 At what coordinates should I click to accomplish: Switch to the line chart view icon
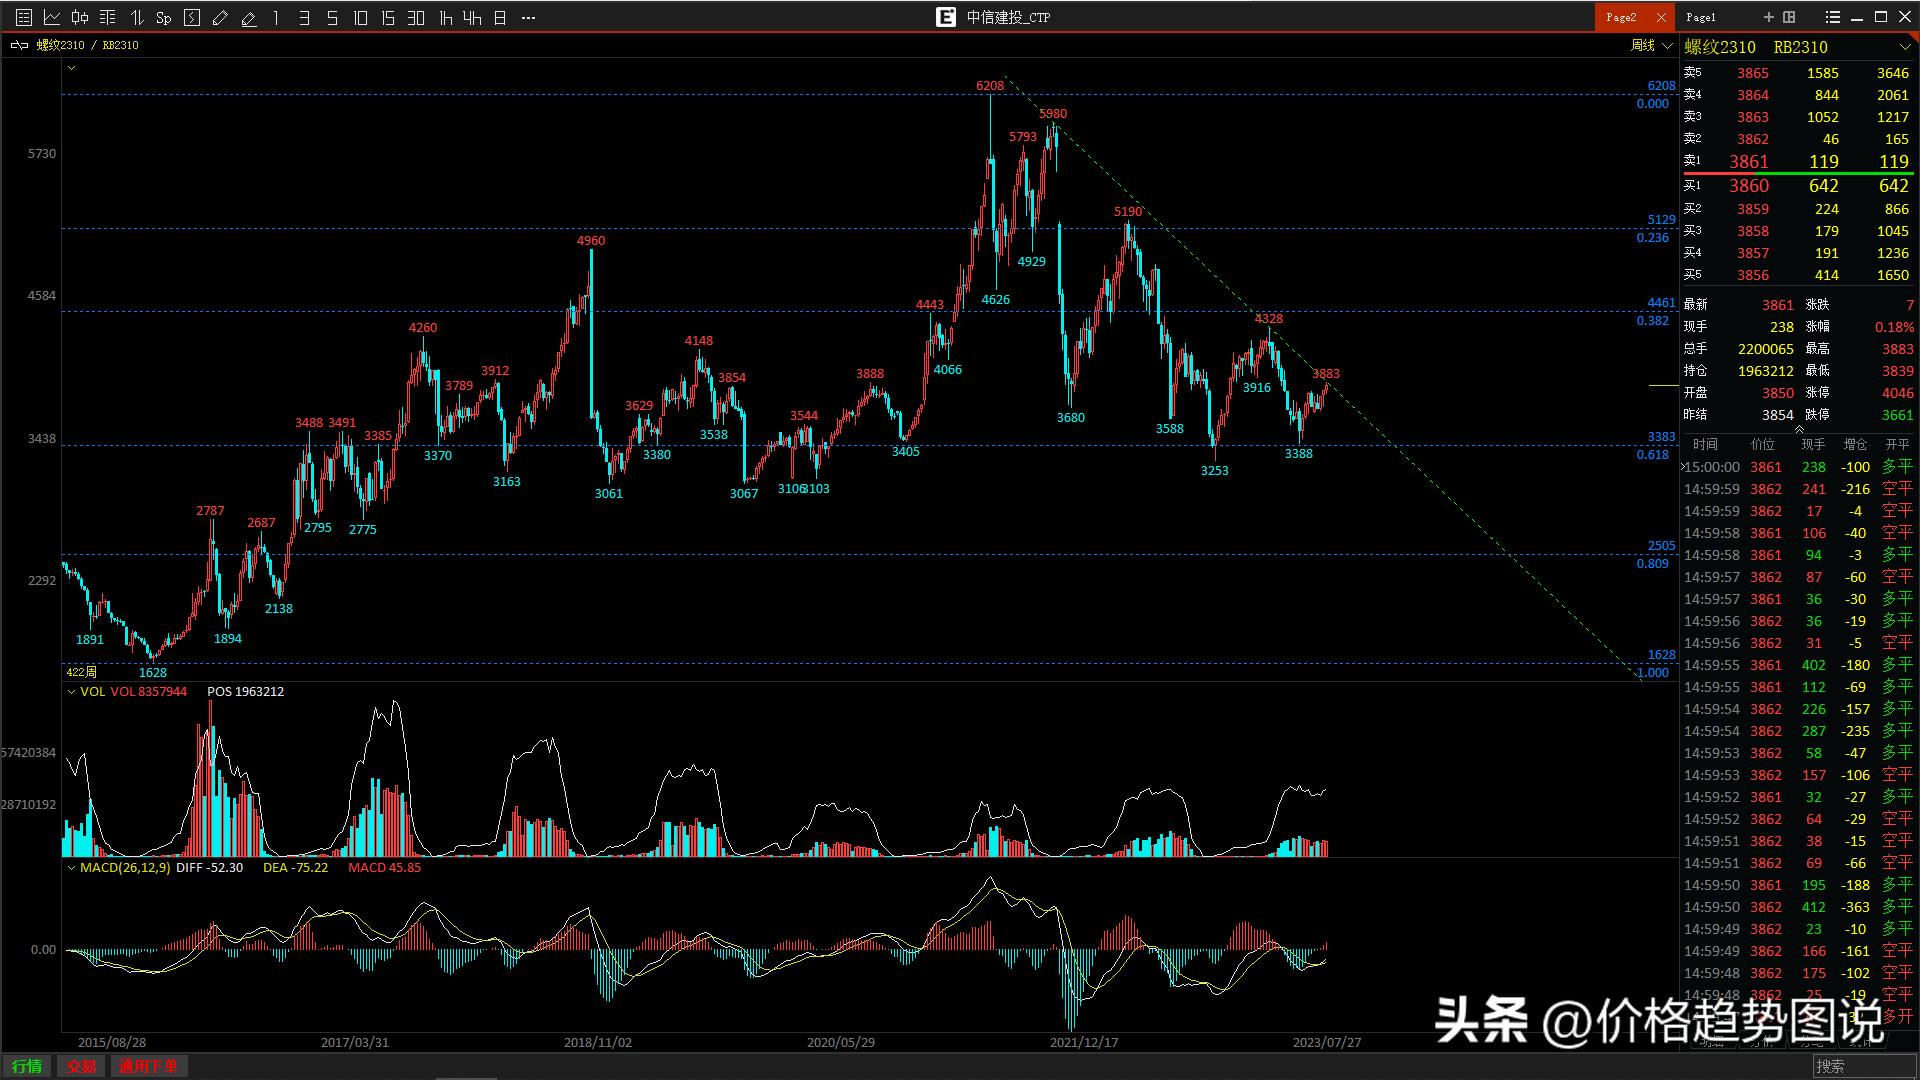click(52, 17)
